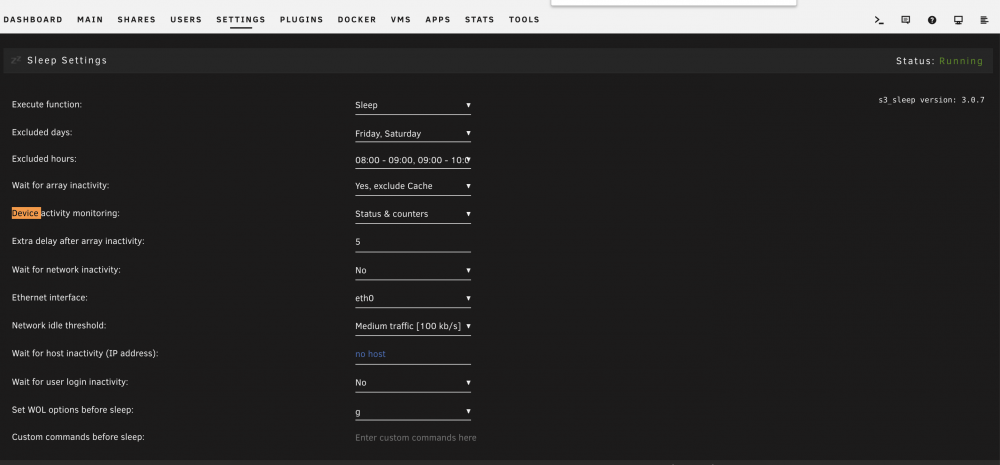Screen dimensions: 1000x465
Task: Toggle the help question mark icon
Action: 932,20
